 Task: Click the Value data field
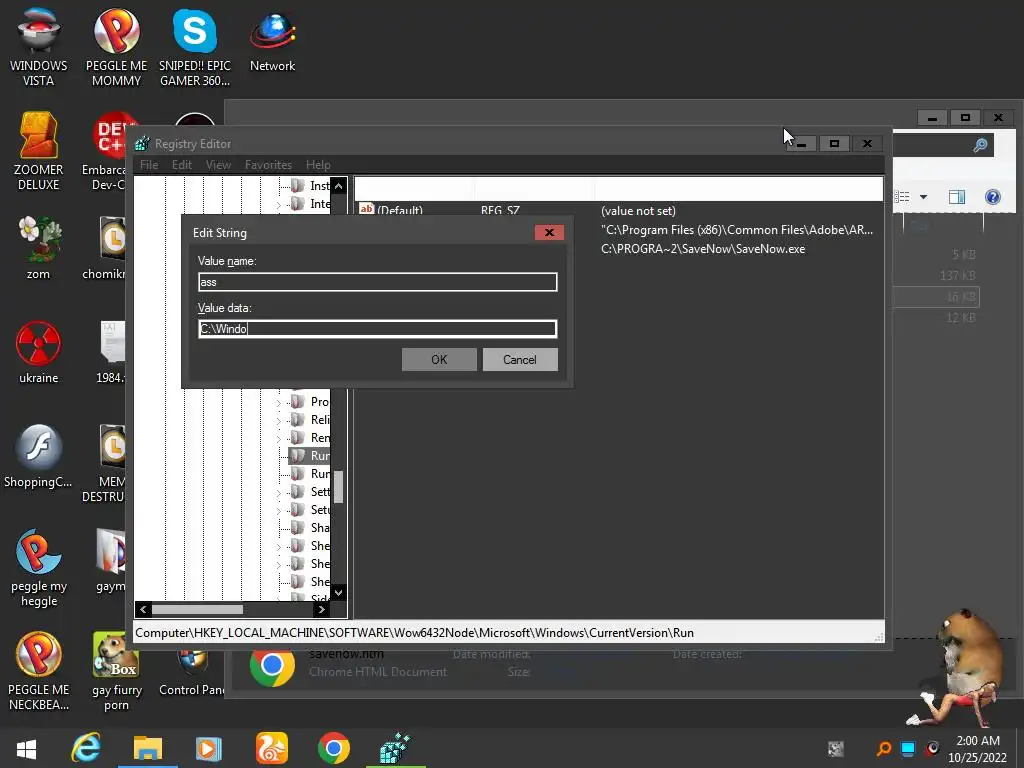click(377, 328)
